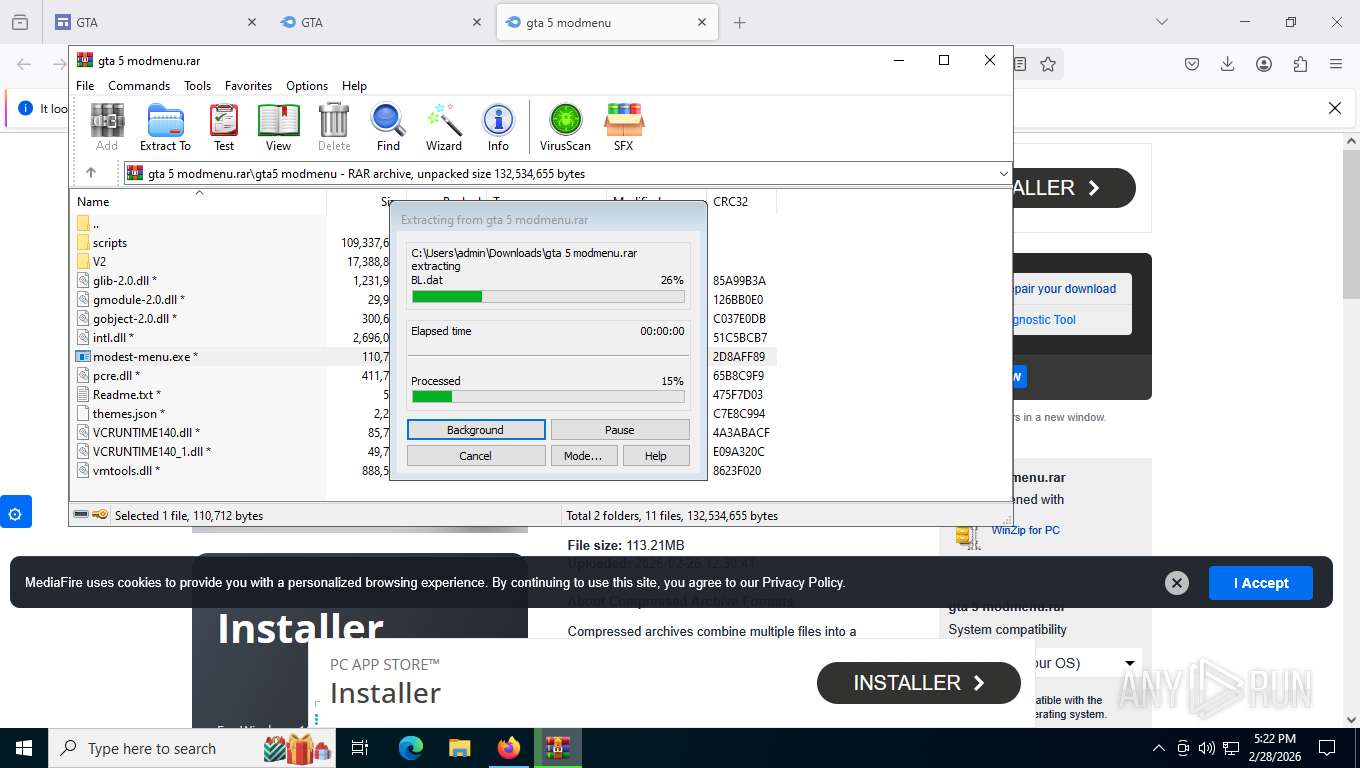Open a new Firefox tab

click(x=740, y=22)
